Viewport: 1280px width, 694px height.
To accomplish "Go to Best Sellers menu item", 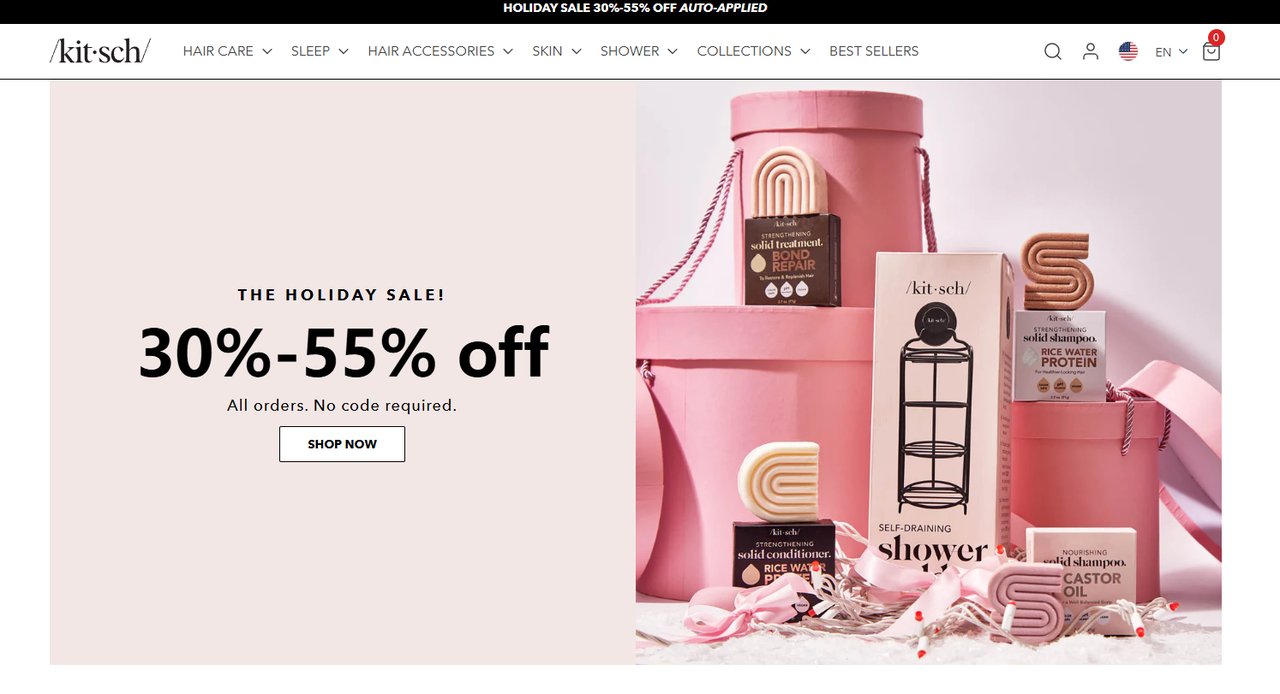I will click(x=874, y=51).
